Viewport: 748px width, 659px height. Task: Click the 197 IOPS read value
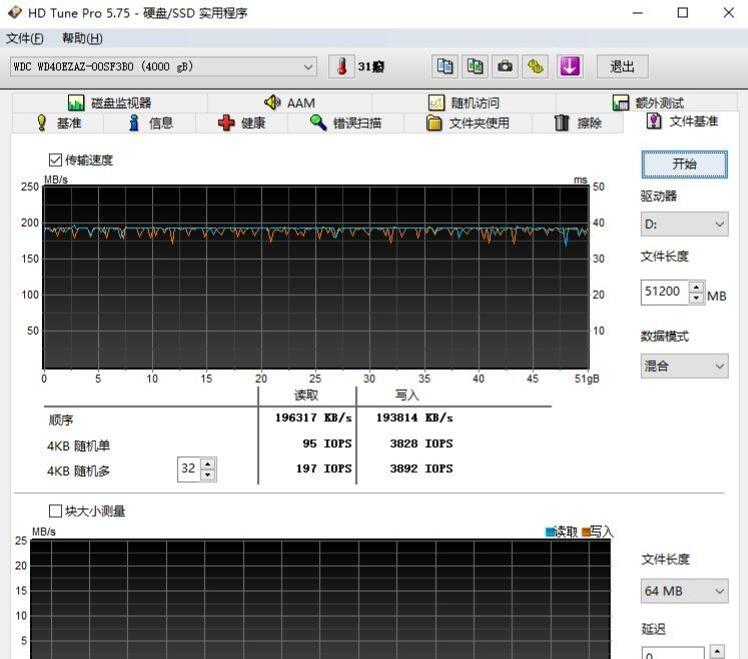323,469
